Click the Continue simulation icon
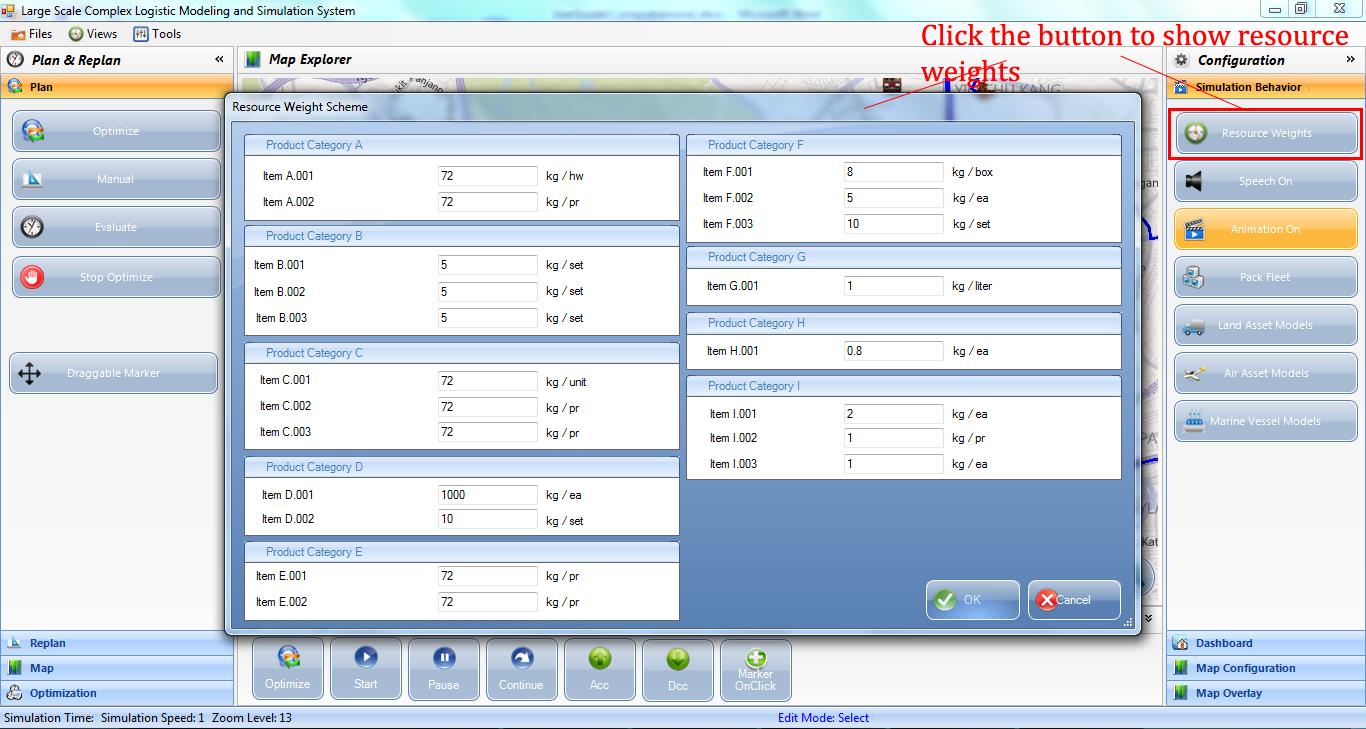Image resolution: width=1366 pixels, height=729 pixels. click(x=521, y=668)
